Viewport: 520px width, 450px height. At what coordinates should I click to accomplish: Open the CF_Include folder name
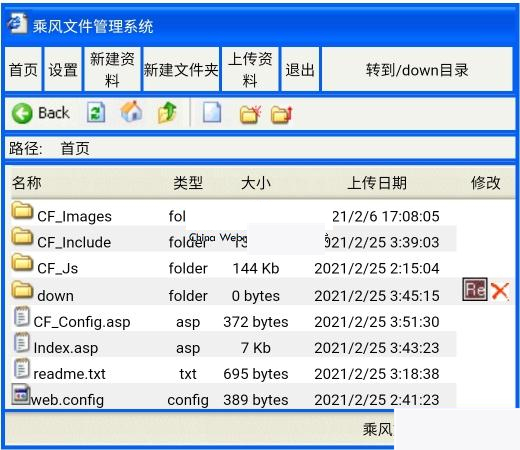74,242
